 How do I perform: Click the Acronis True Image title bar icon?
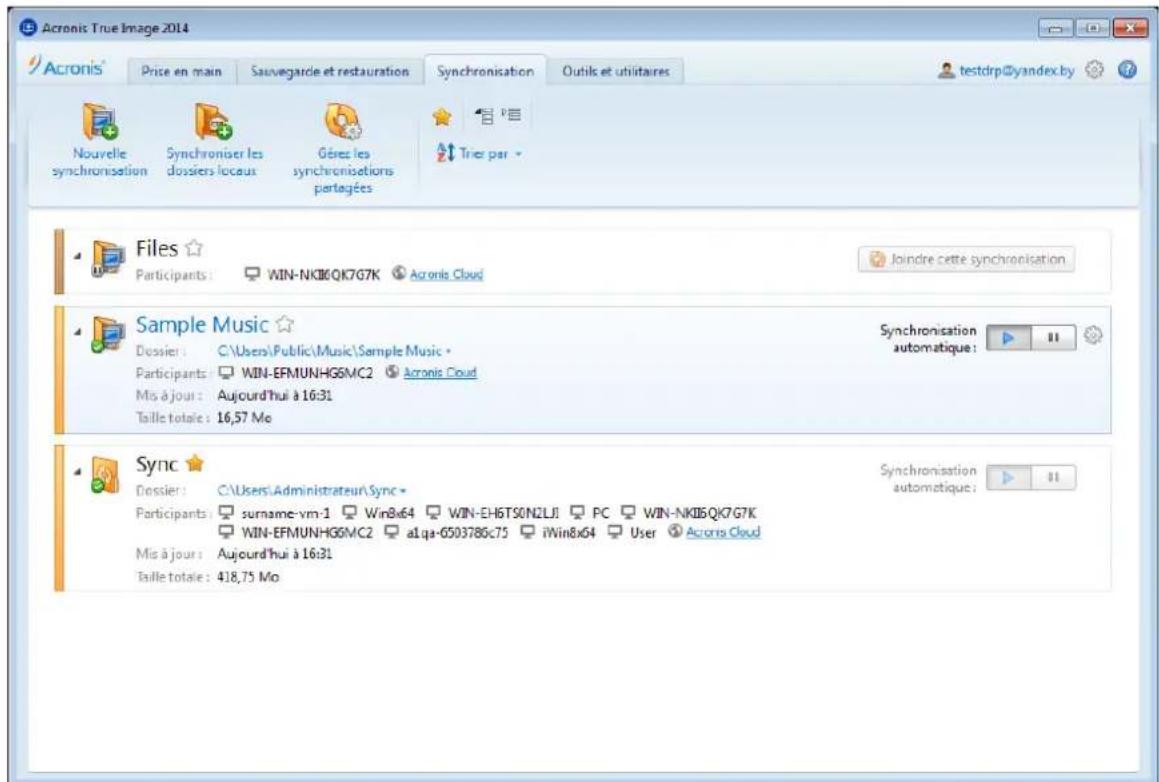(27, 28)
